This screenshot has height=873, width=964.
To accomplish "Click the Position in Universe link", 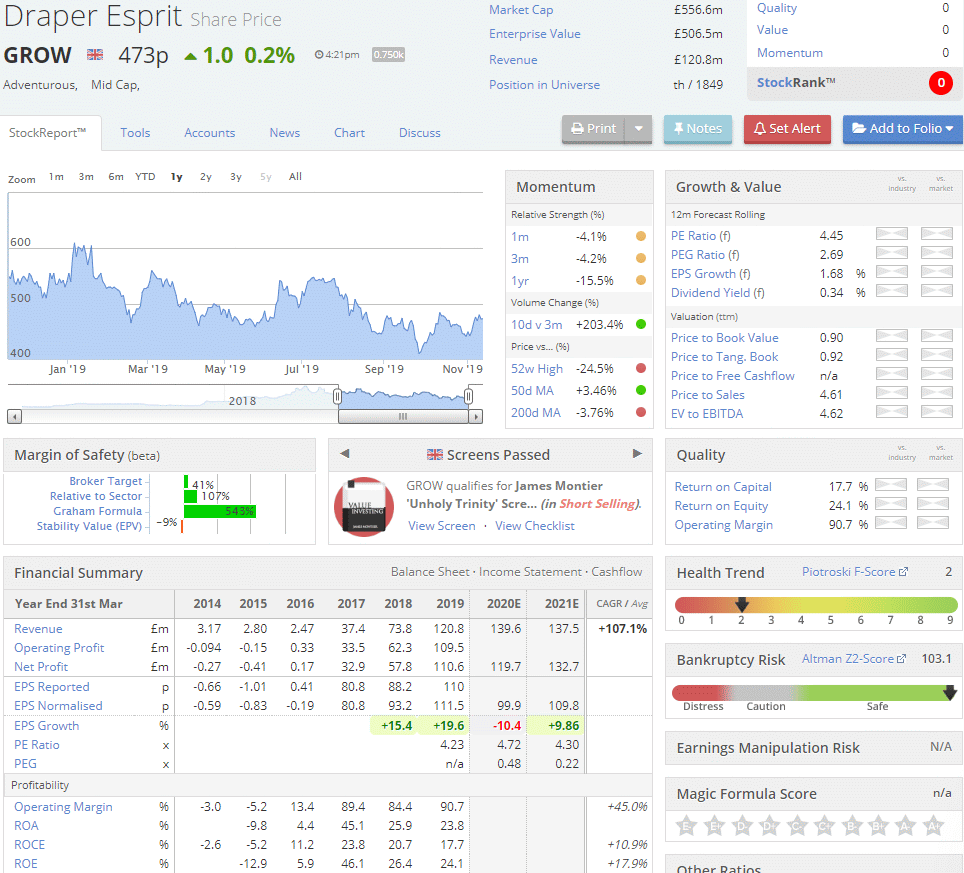I will point(544,85).
